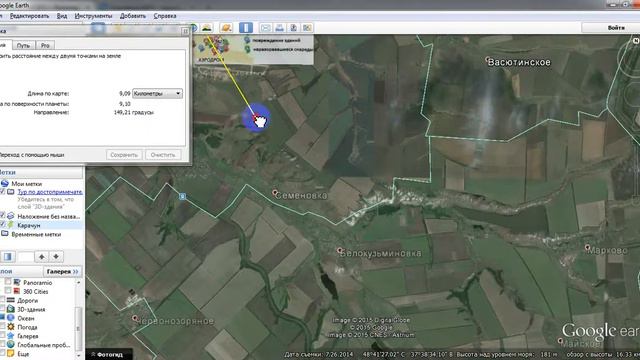Switch to the Pro tab in ruler dialog
The image size is (640, 360).
pos(45,45)
